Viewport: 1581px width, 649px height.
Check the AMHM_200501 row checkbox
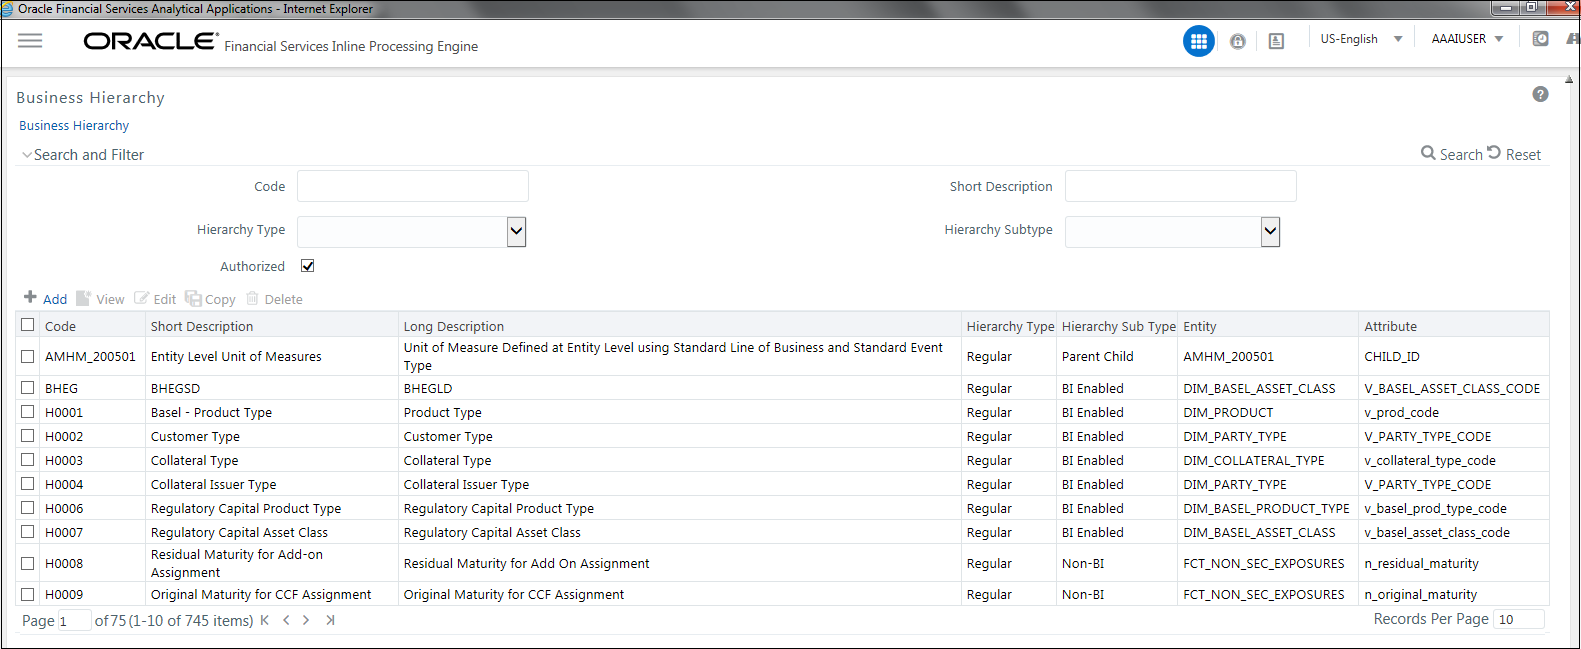pyautogui.click(x=27, y=356)
